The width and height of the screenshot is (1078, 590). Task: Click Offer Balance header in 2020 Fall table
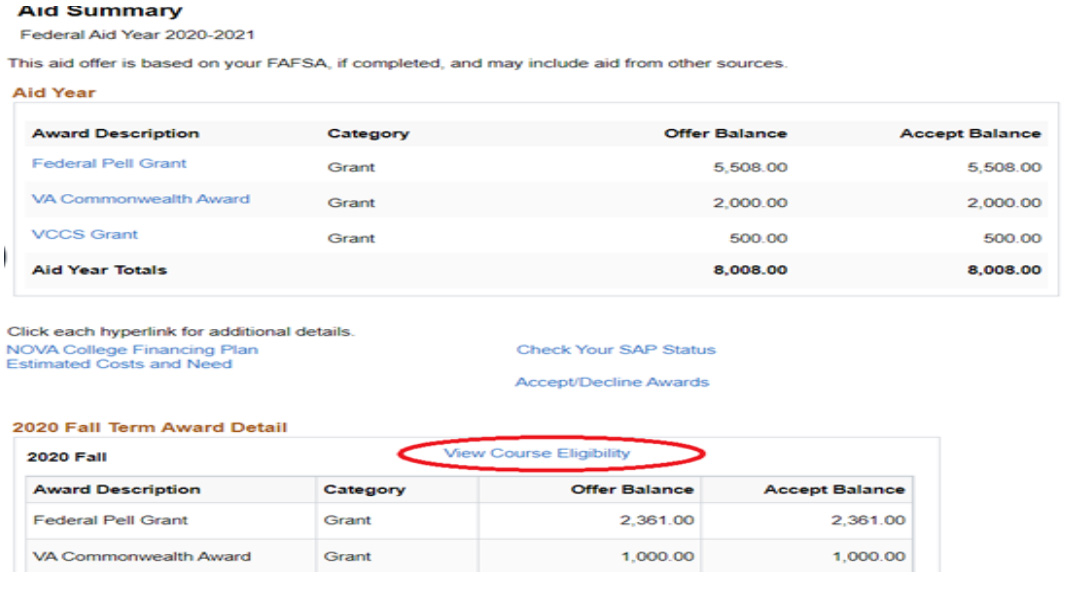(x=632, y=490)
